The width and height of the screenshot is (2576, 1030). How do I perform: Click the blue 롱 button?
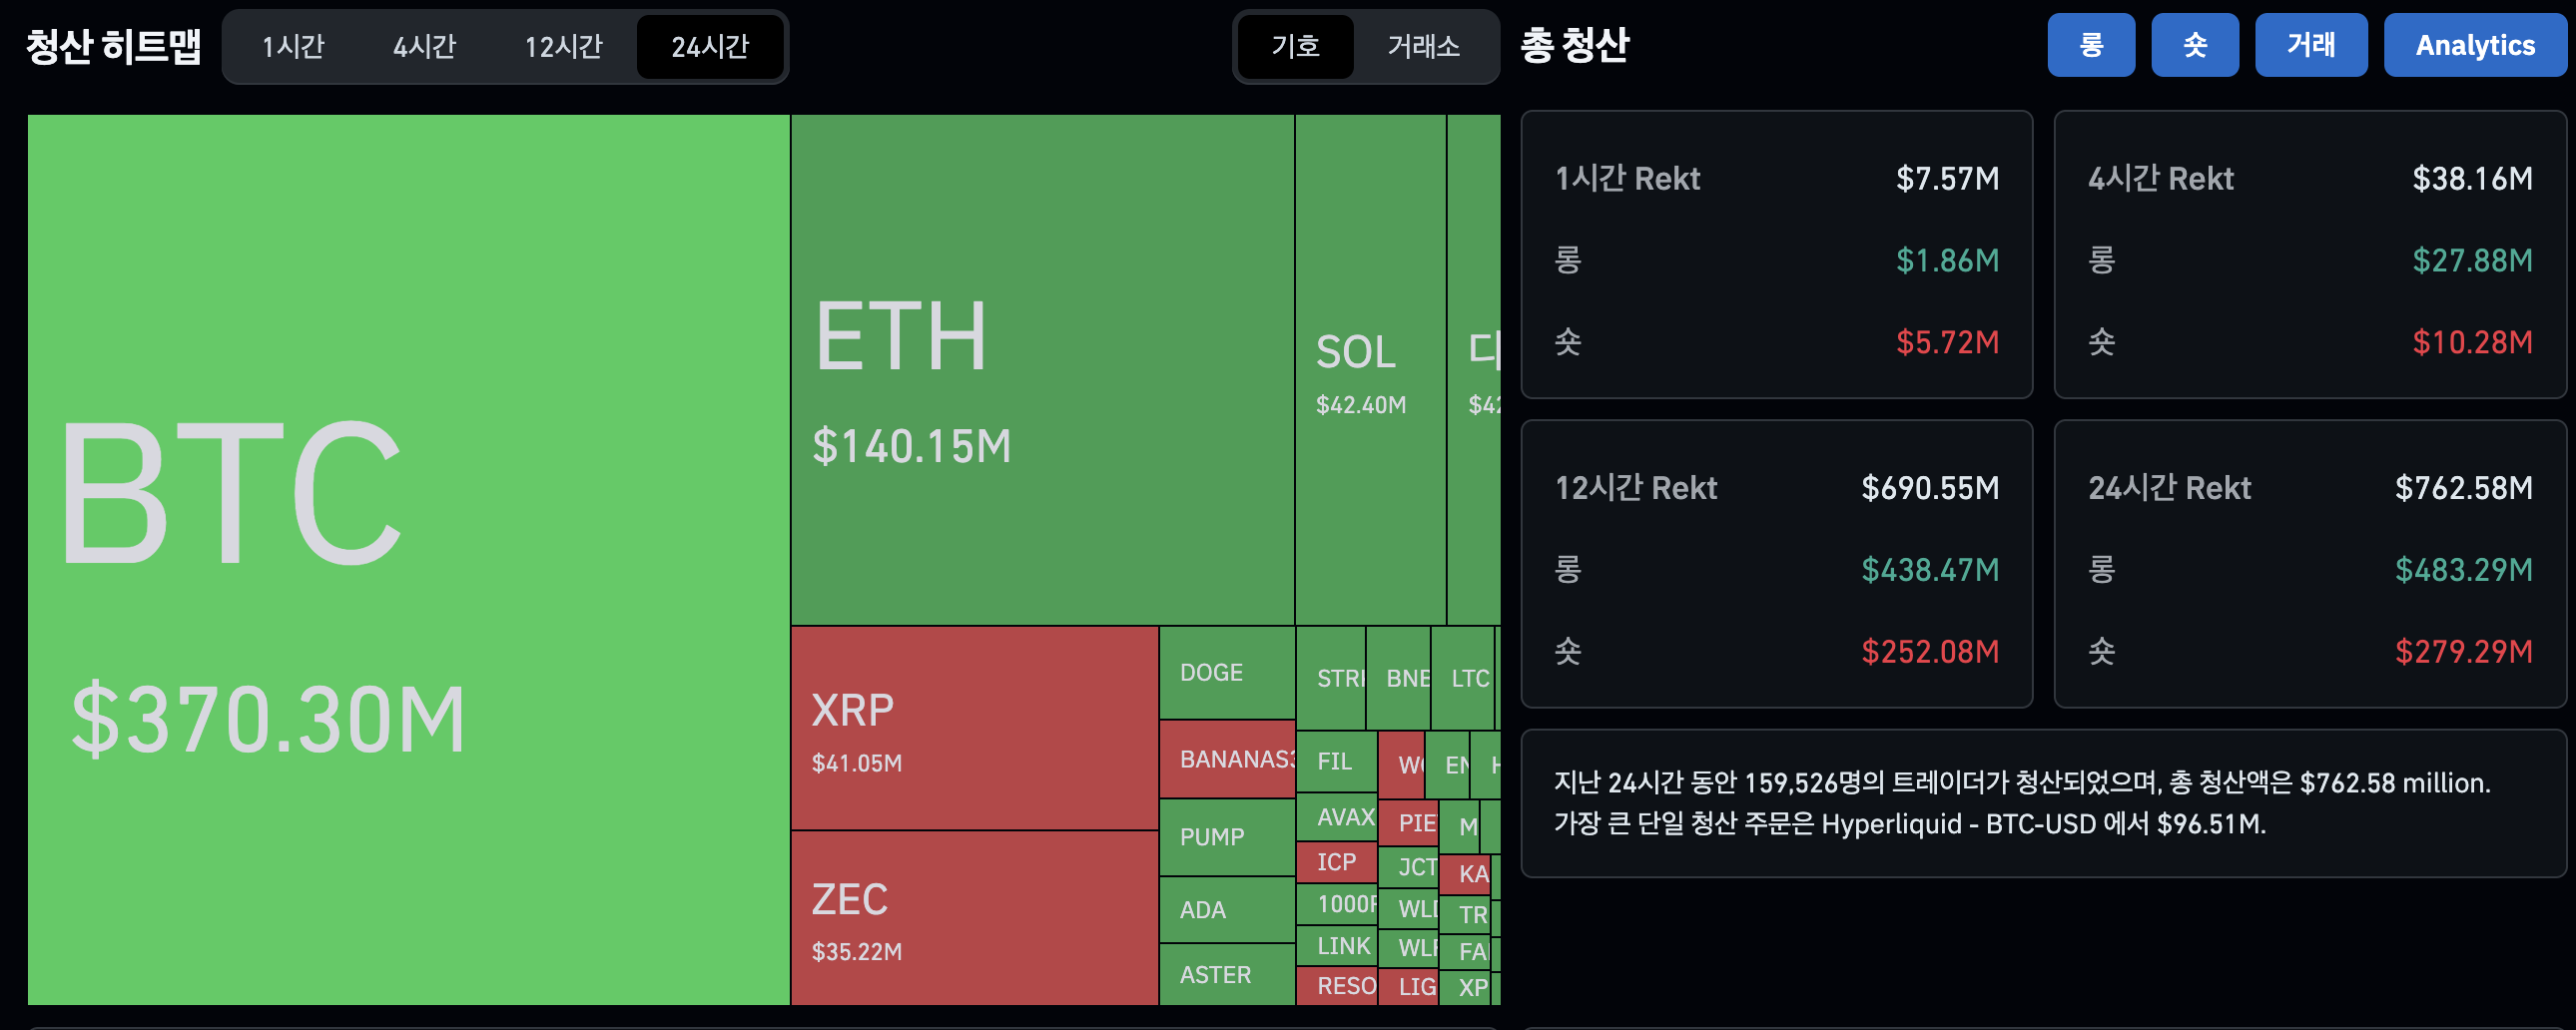2092,44
